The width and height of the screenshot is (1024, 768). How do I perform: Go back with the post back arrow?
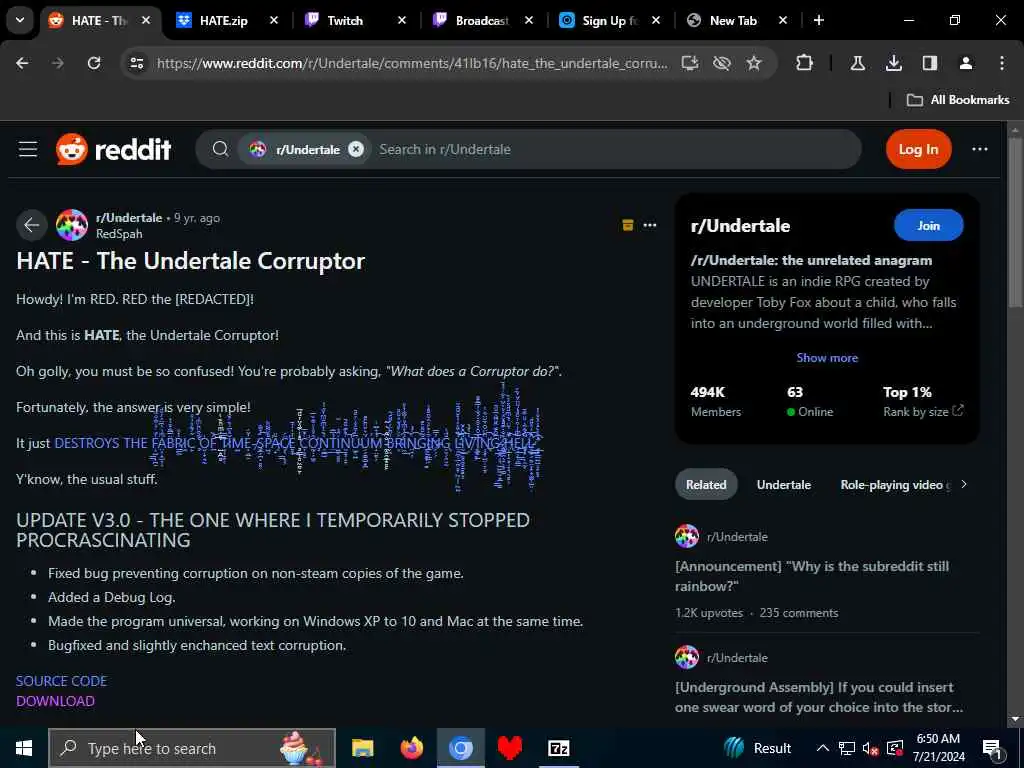click(x=31, y=225)
